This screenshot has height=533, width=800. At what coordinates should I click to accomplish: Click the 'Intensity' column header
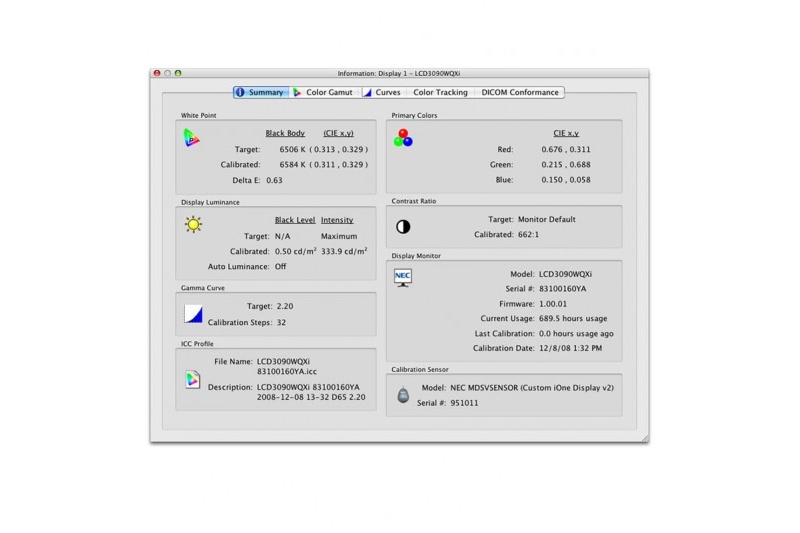click(337, 220)
